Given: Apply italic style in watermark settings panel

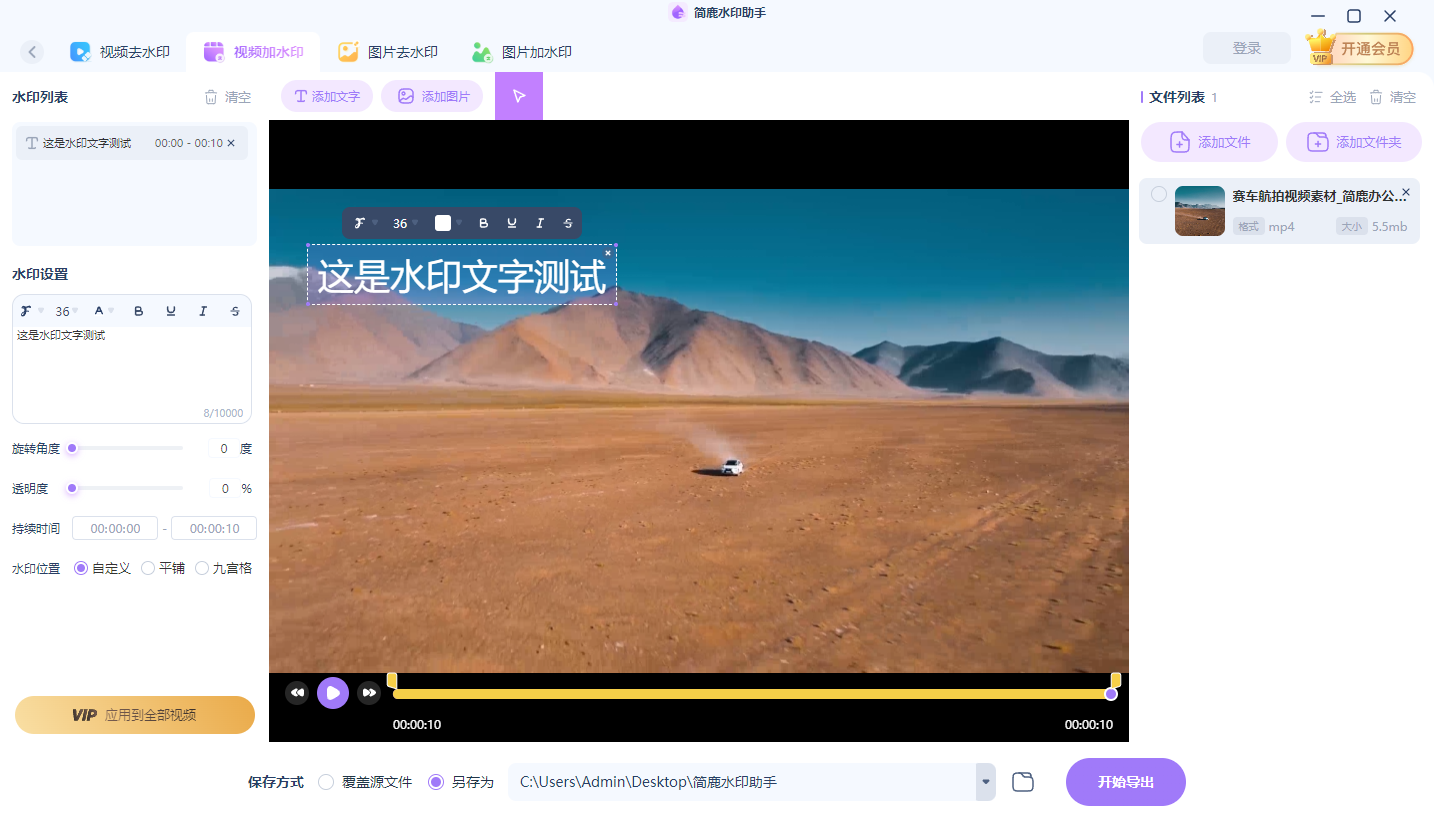Looking at the screenshot, I should point(203,311).
